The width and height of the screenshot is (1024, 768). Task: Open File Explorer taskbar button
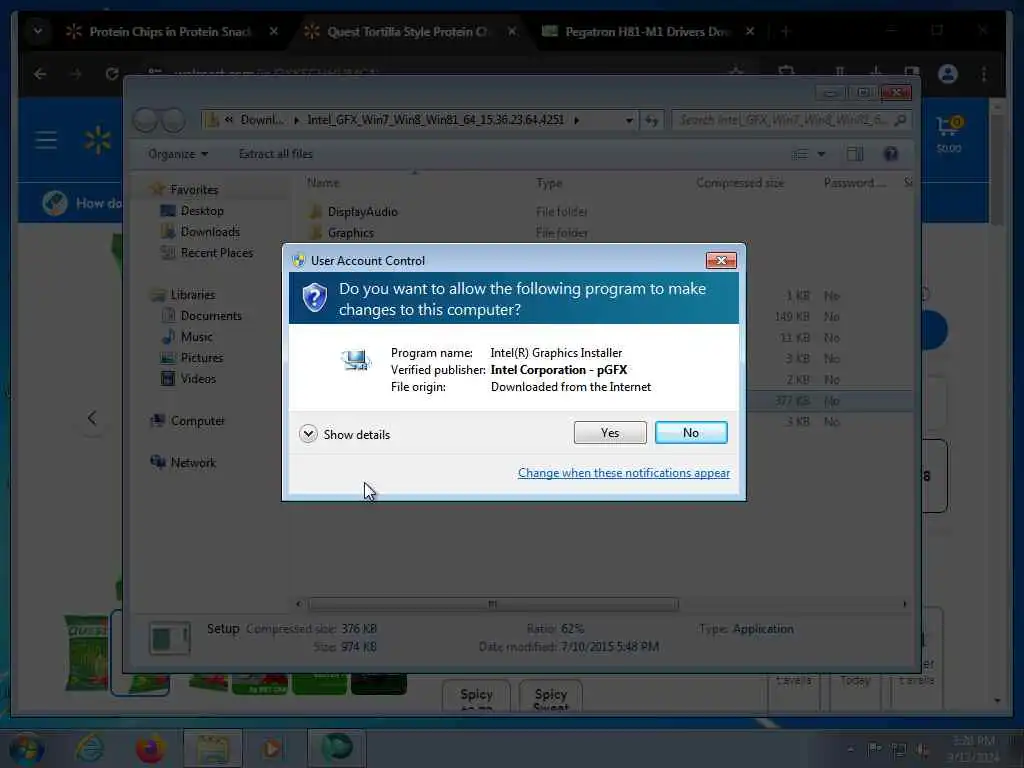213,749
